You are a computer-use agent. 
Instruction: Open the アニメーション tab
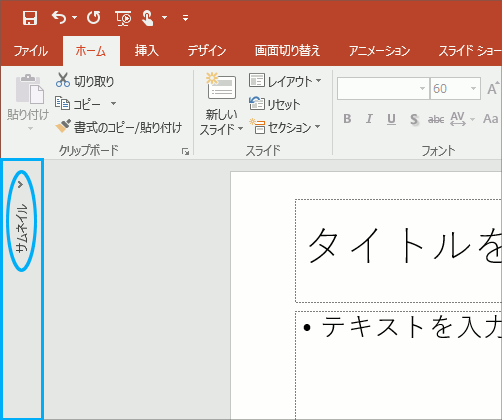pos(379,51)
